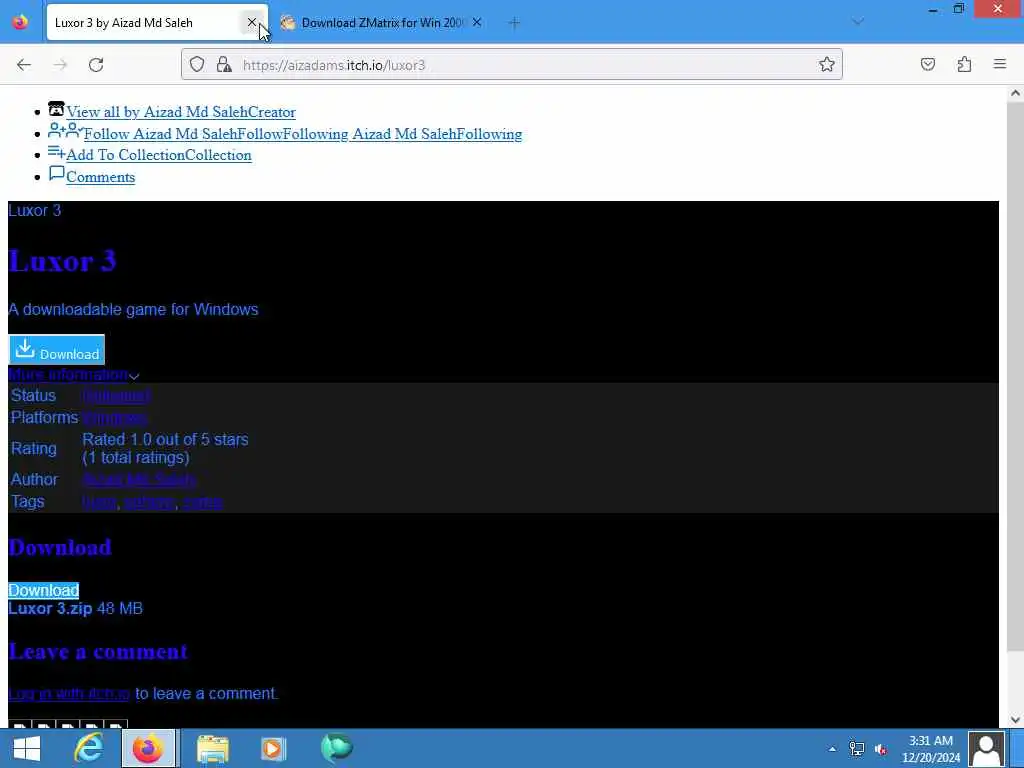This screenshot has width=1024, height=768.
Task: Open the Windows Start button
Action: (x=27, y=748)
